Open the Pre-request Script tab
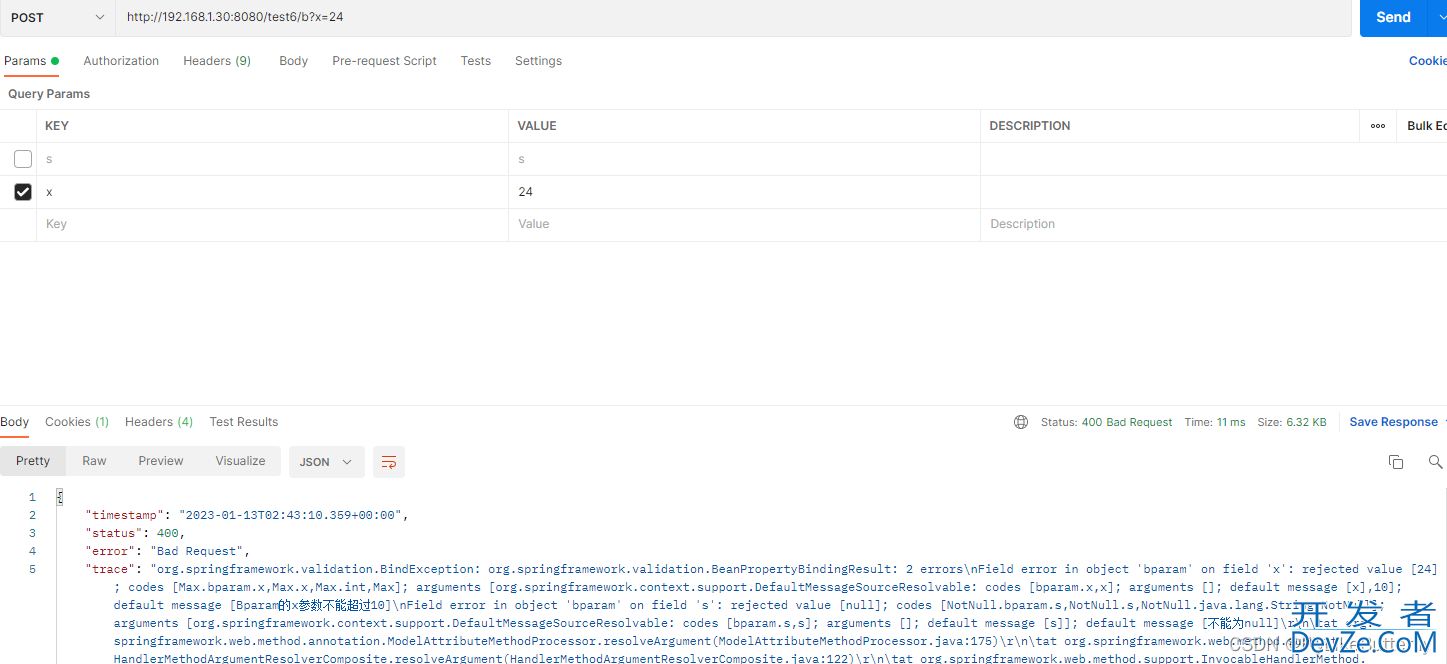 pos(384,61)
